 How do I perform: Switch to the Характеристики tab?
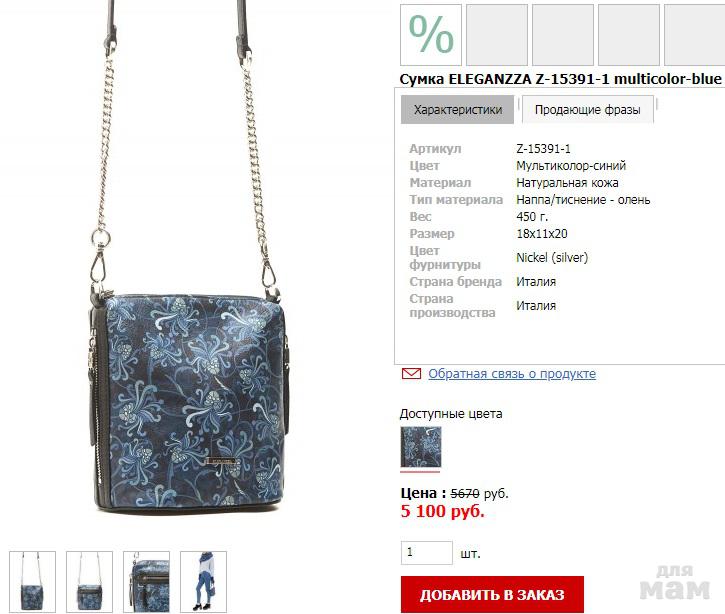pos(457,110)
